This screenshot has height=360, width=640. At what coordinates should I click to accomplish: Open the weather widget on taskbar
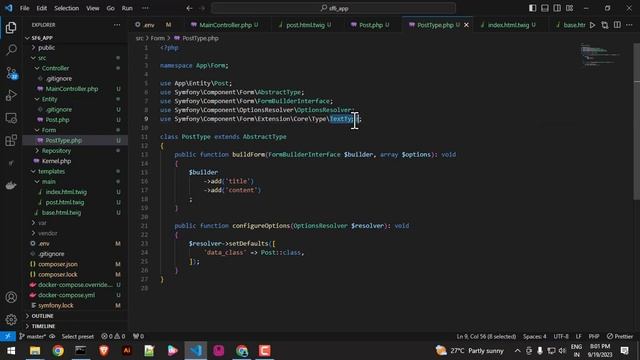click(469, 351)
